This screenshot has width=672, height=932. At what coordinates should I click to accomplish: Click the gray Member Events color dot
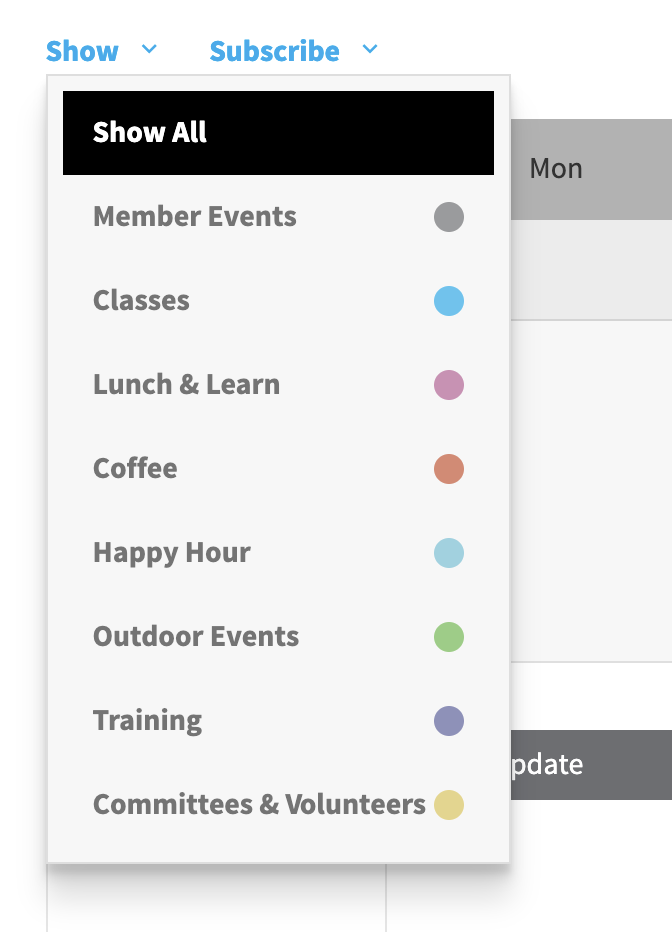pyautogui.click(x=449, y=217)
